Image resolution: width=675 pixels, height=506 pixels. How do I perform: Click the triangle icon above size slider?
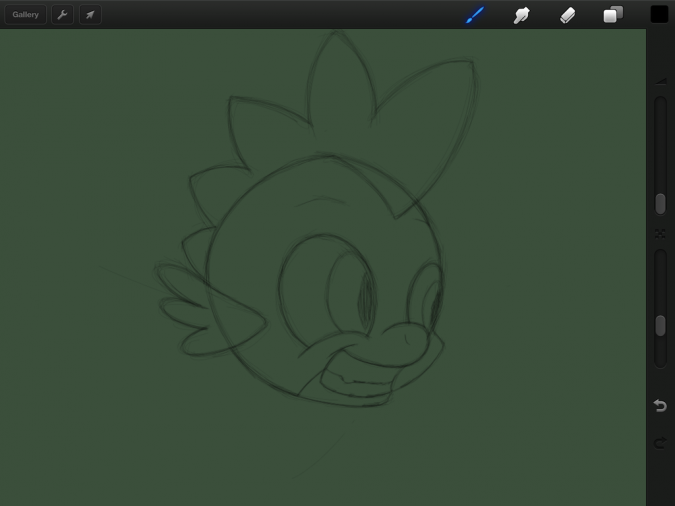point(660,82)
